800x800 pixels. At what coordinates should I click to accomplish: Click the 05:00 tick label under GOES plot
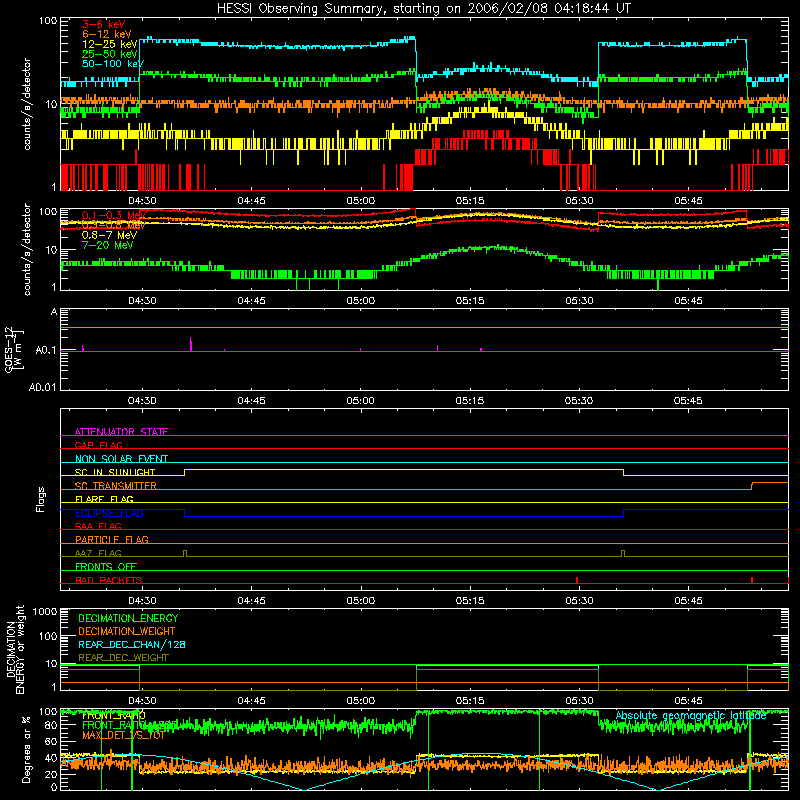point(361,401)
